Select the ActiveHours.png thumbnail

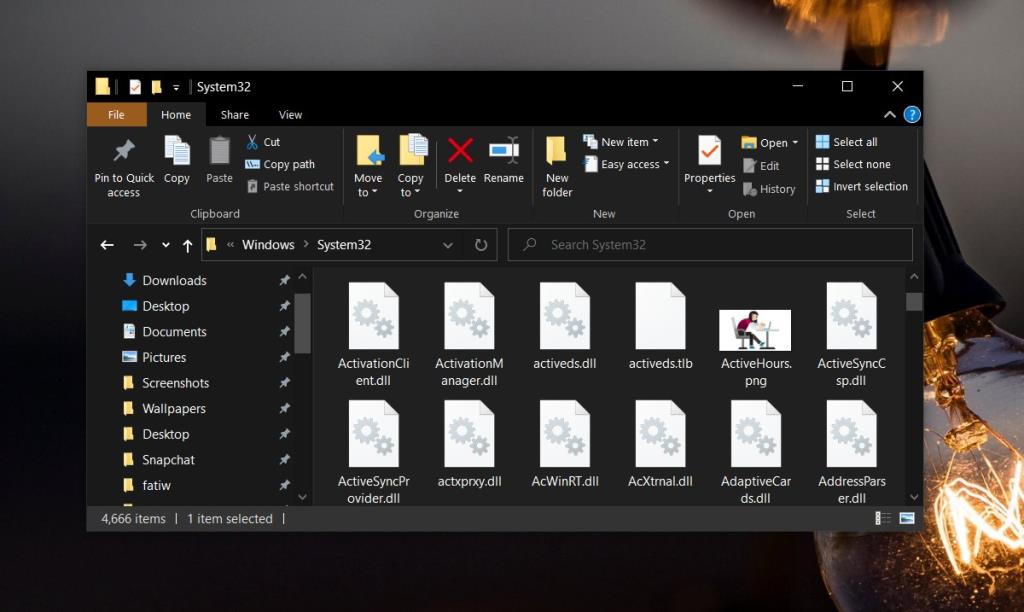pyautogui.click(x=755, y=327)
